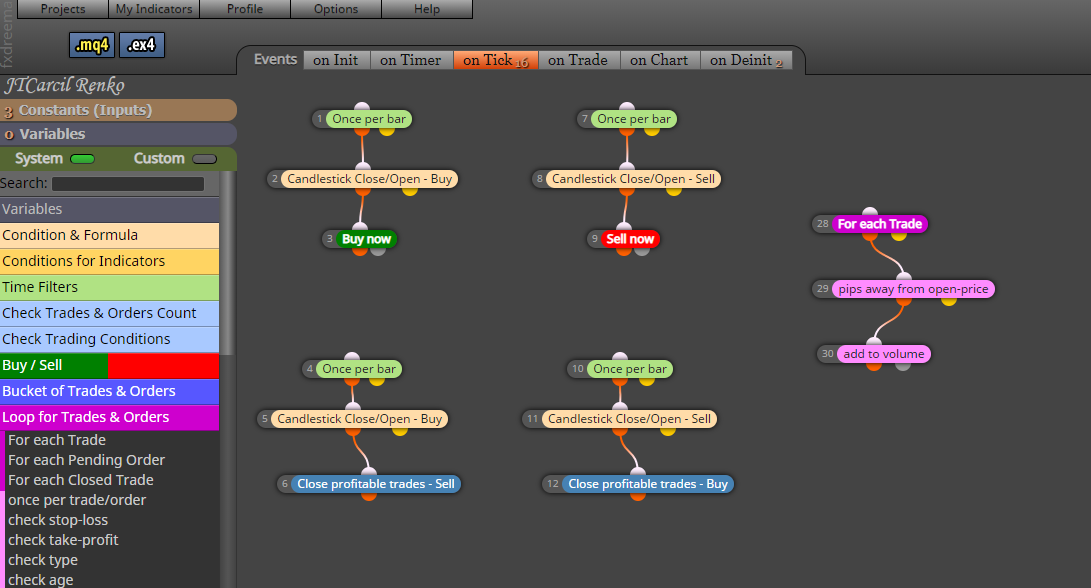Select the on Tick event tab
Screen dimensions: 1091x588
[495, 61]
